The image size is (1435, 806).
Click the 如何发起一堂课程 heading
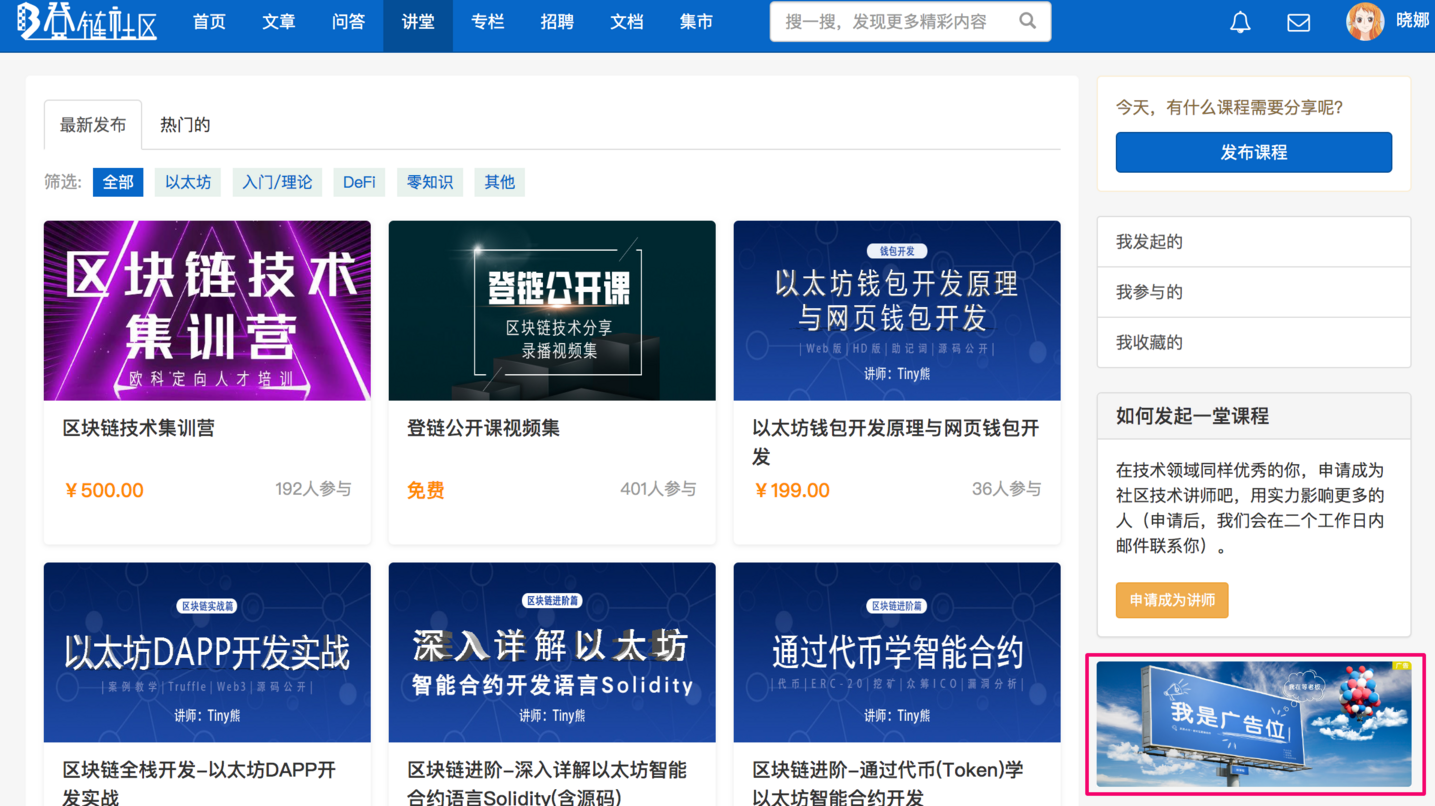(1192, 416)
